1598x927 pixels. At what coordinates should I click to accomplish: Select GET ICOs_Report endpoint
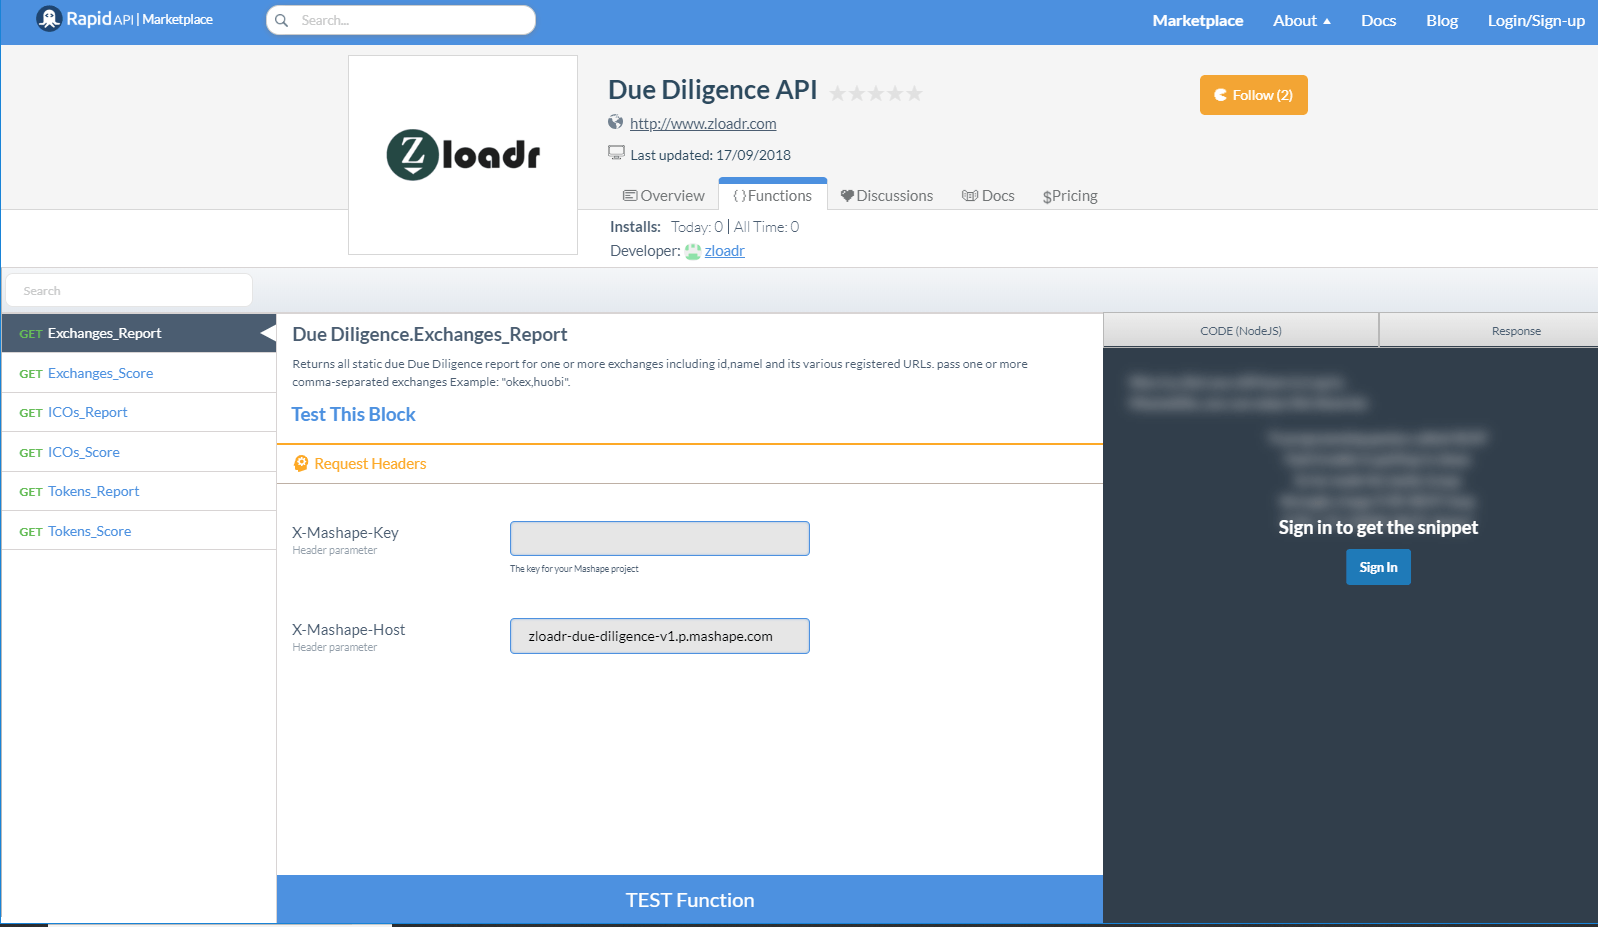click(x=139, y=412)
